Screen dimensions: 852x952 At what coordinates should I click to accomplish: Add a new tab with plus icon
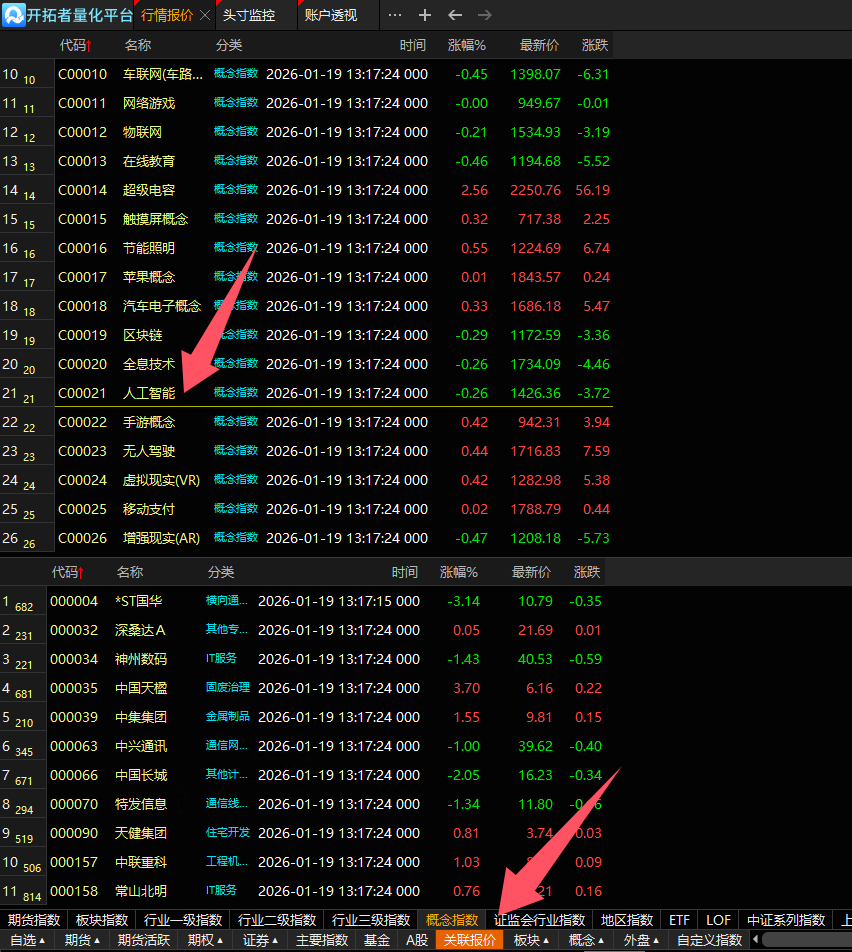424,16
